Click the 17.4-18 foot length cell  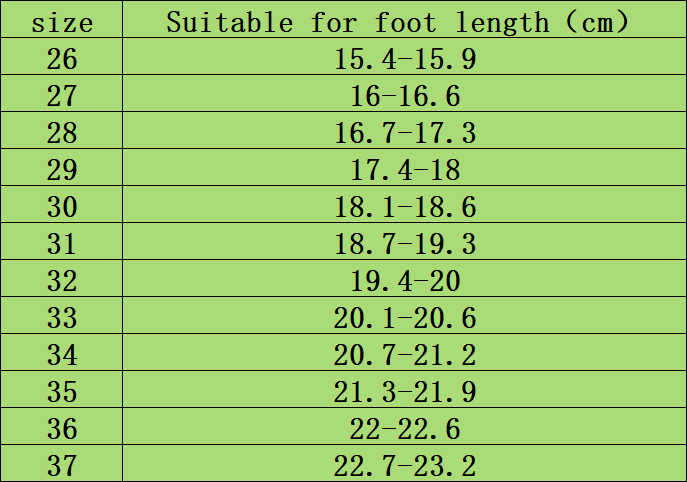pyautogui.click(x=405, y=170)
